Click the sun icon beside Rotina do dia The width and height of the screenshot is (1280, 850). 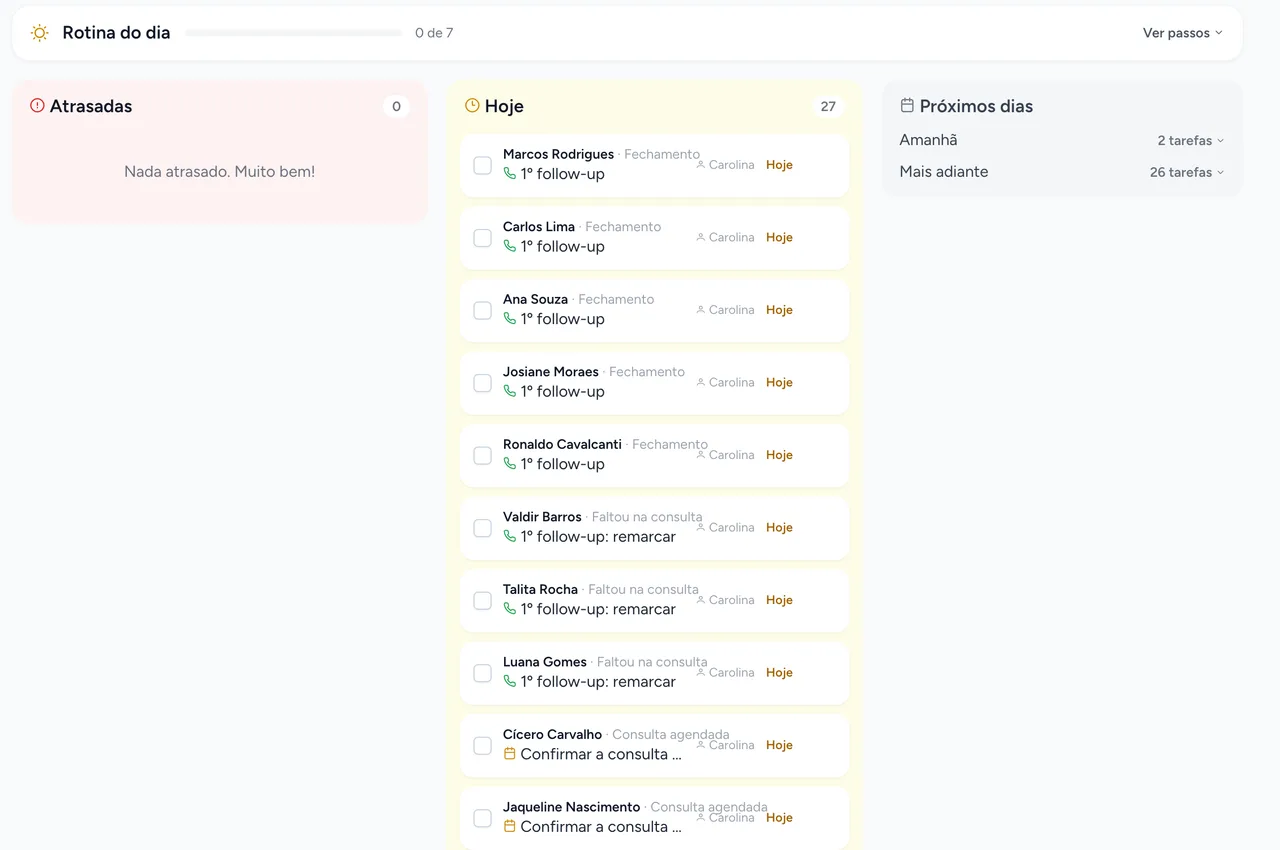tap(40, 33)
